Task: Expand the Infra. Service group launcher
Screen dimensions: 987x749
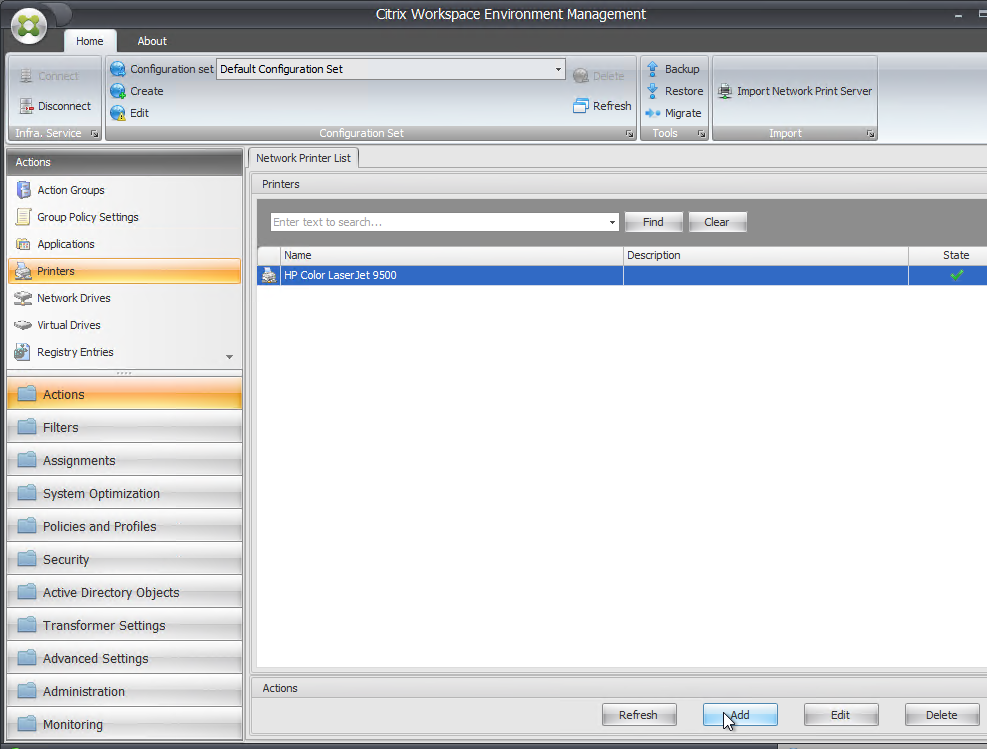Action: pos(94,133)
